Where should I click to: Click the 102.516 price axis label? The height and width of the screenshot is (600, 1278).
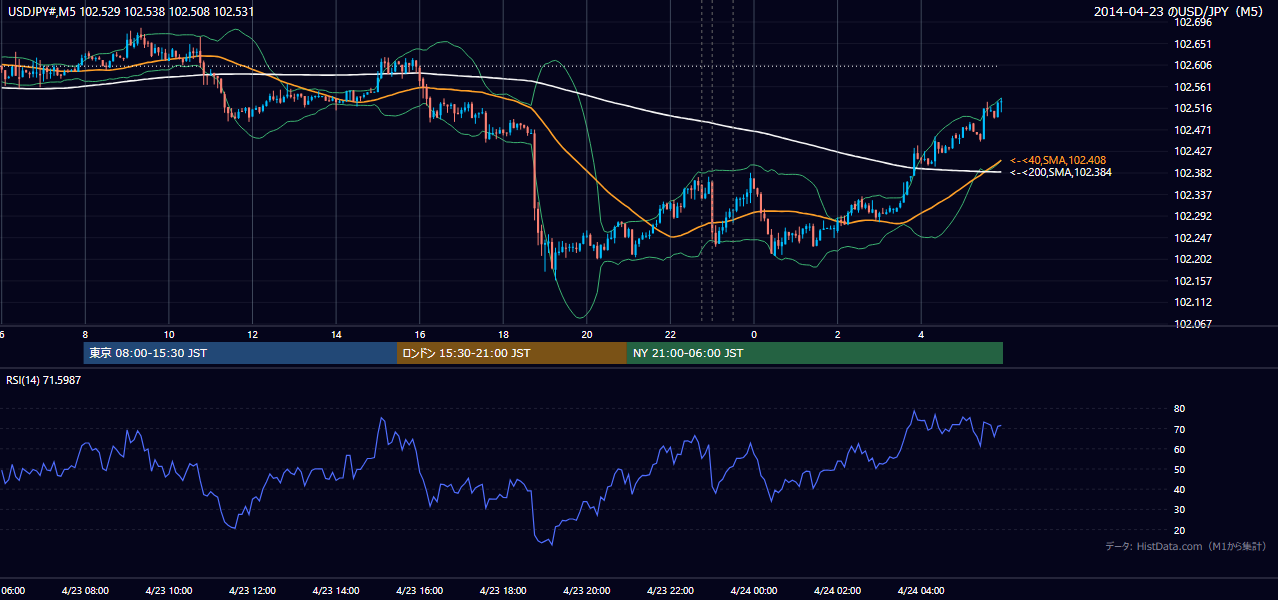(1192, 108)
